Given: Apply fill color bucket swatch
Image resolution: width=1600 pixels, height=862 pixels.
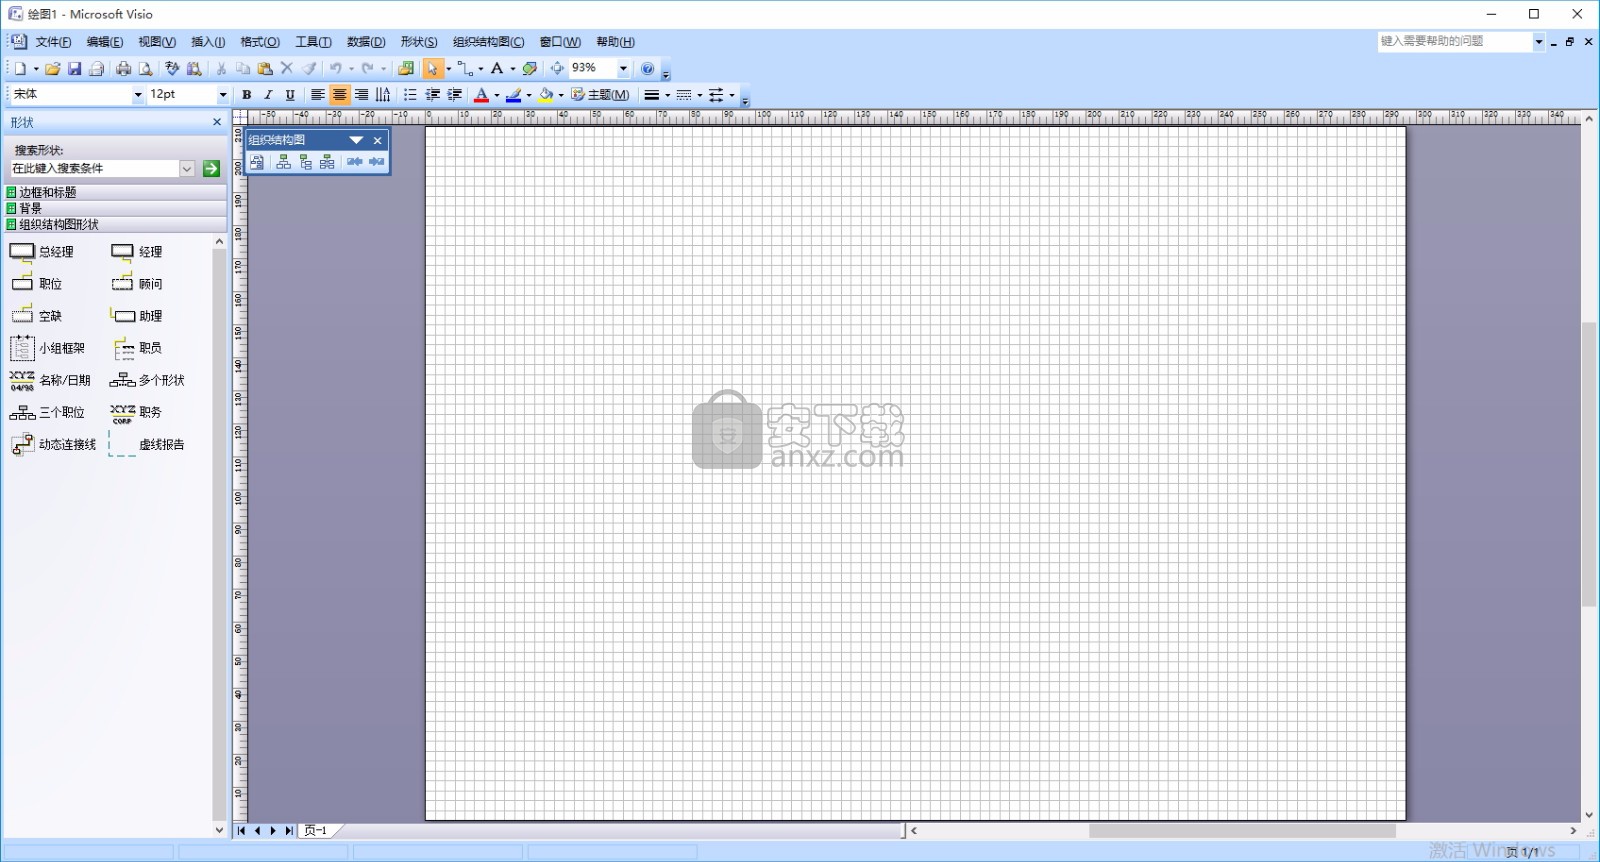Looking at the screenshot, I should coord(546,95).
